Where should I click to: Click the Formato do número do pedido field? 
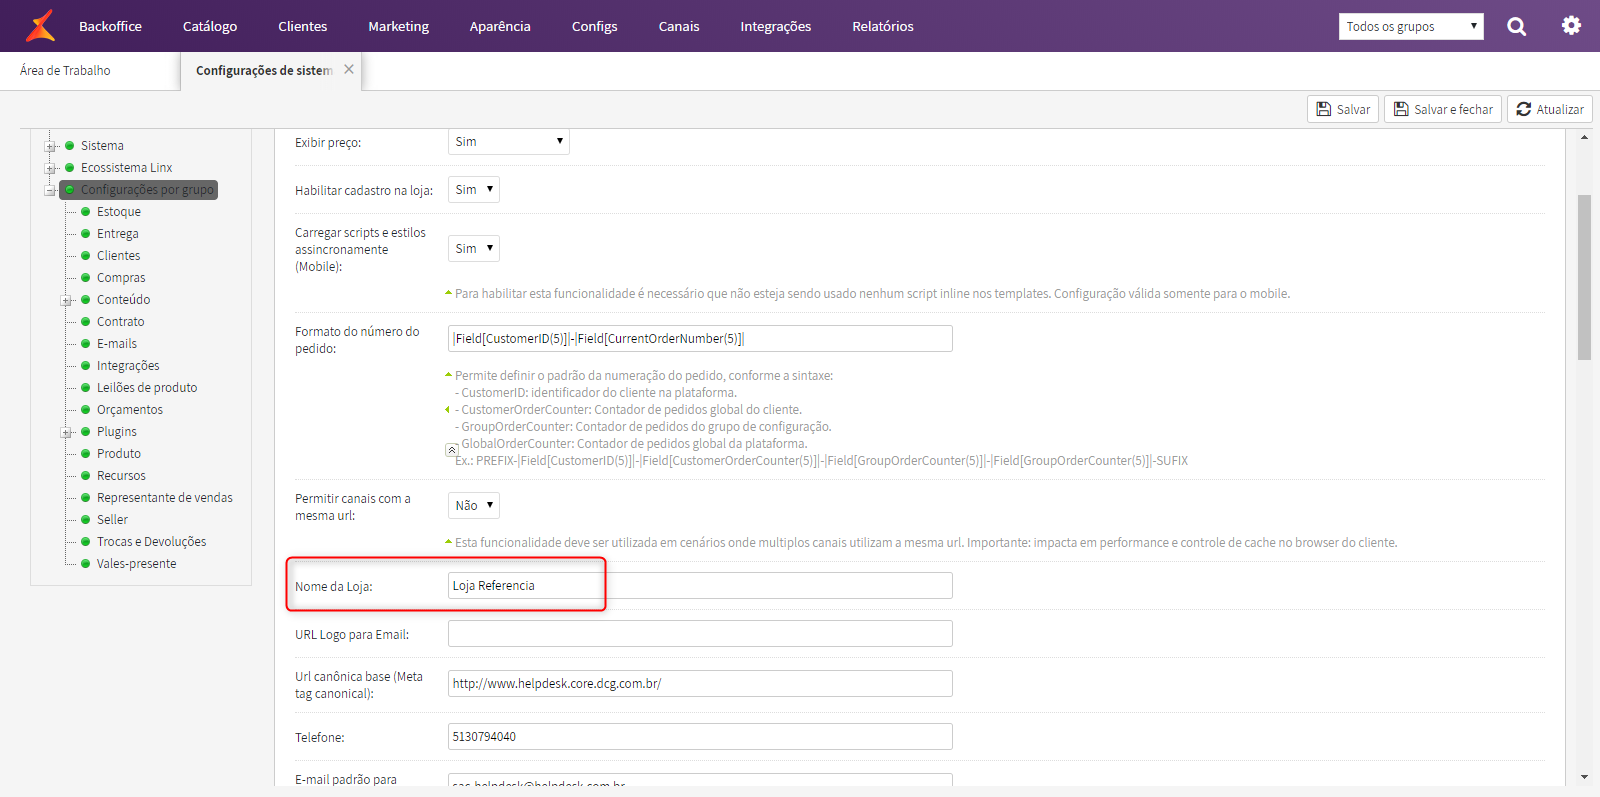coord(700,339)
